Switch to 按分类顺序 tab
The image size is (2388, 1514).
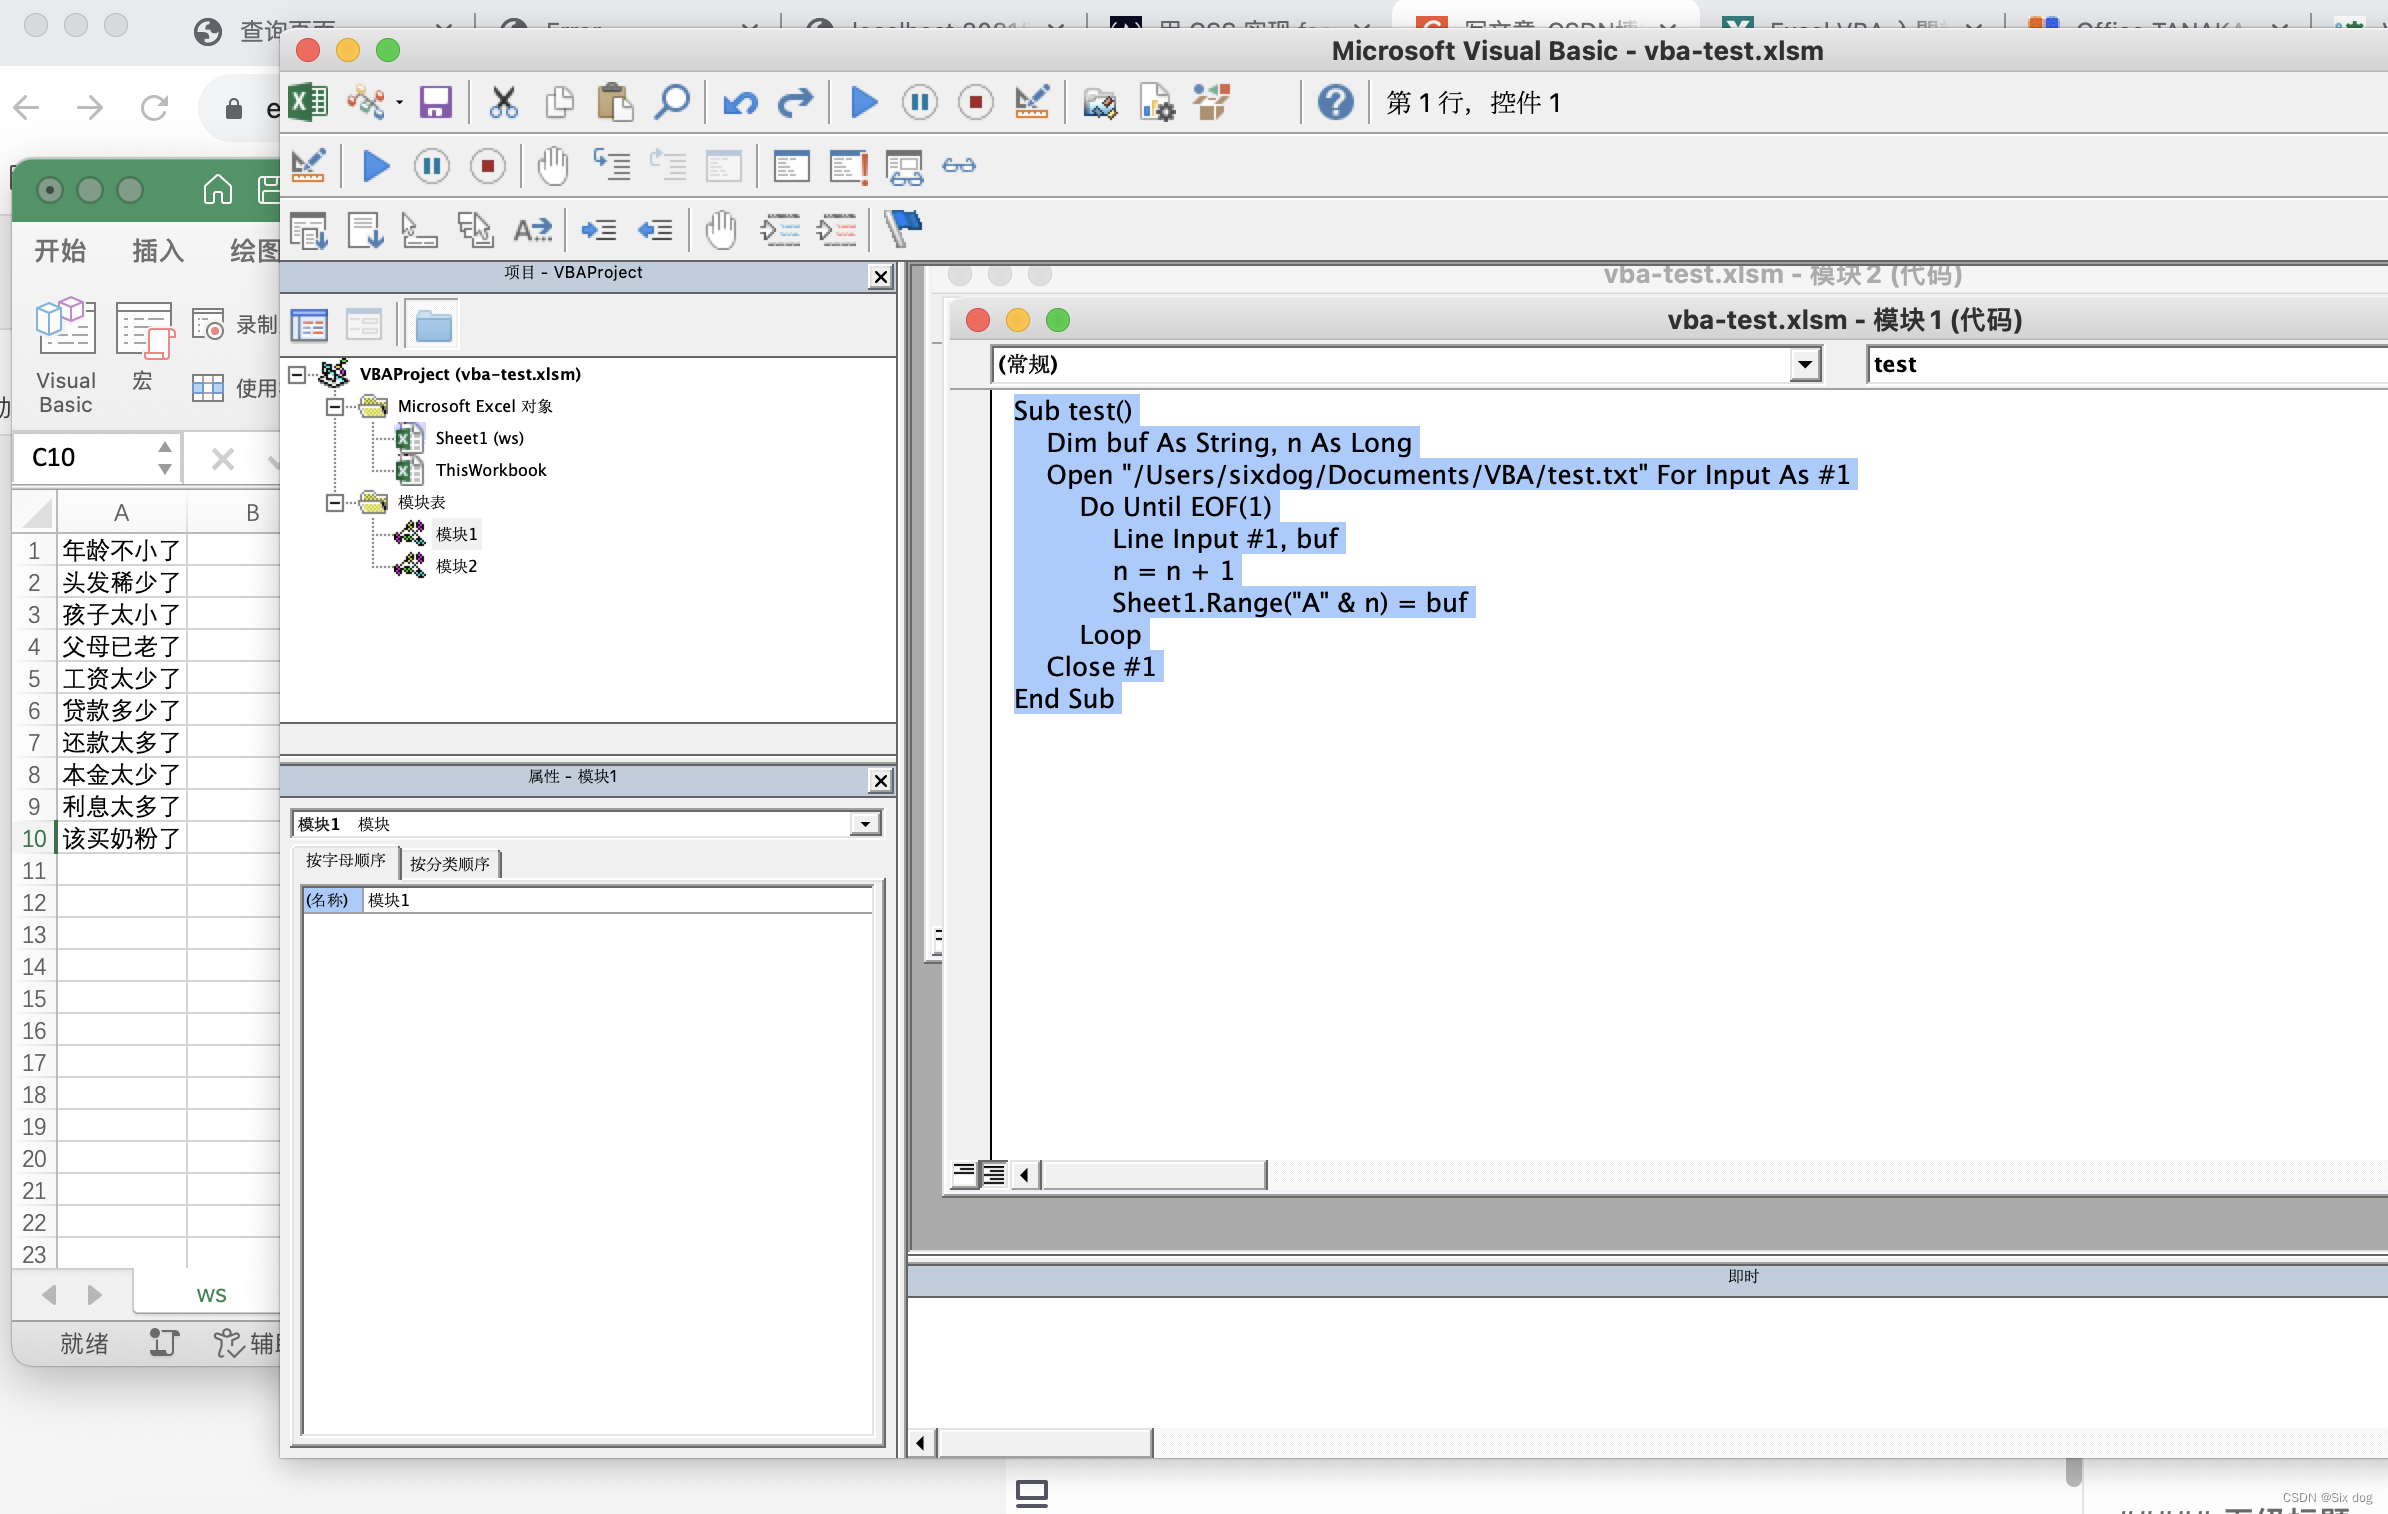tap(450, 864)
